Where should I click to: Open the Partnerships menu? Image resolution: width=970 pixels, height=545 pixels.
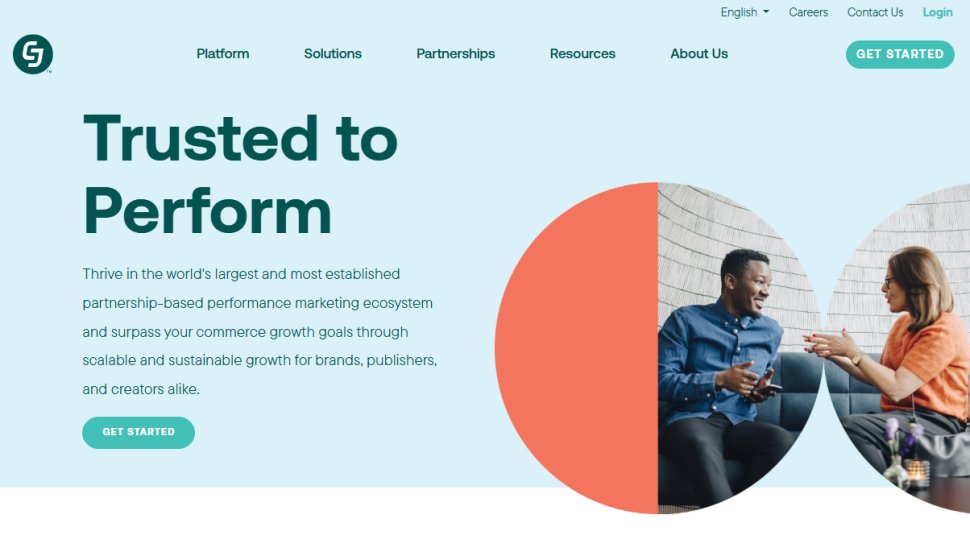(x=456, y=54)
